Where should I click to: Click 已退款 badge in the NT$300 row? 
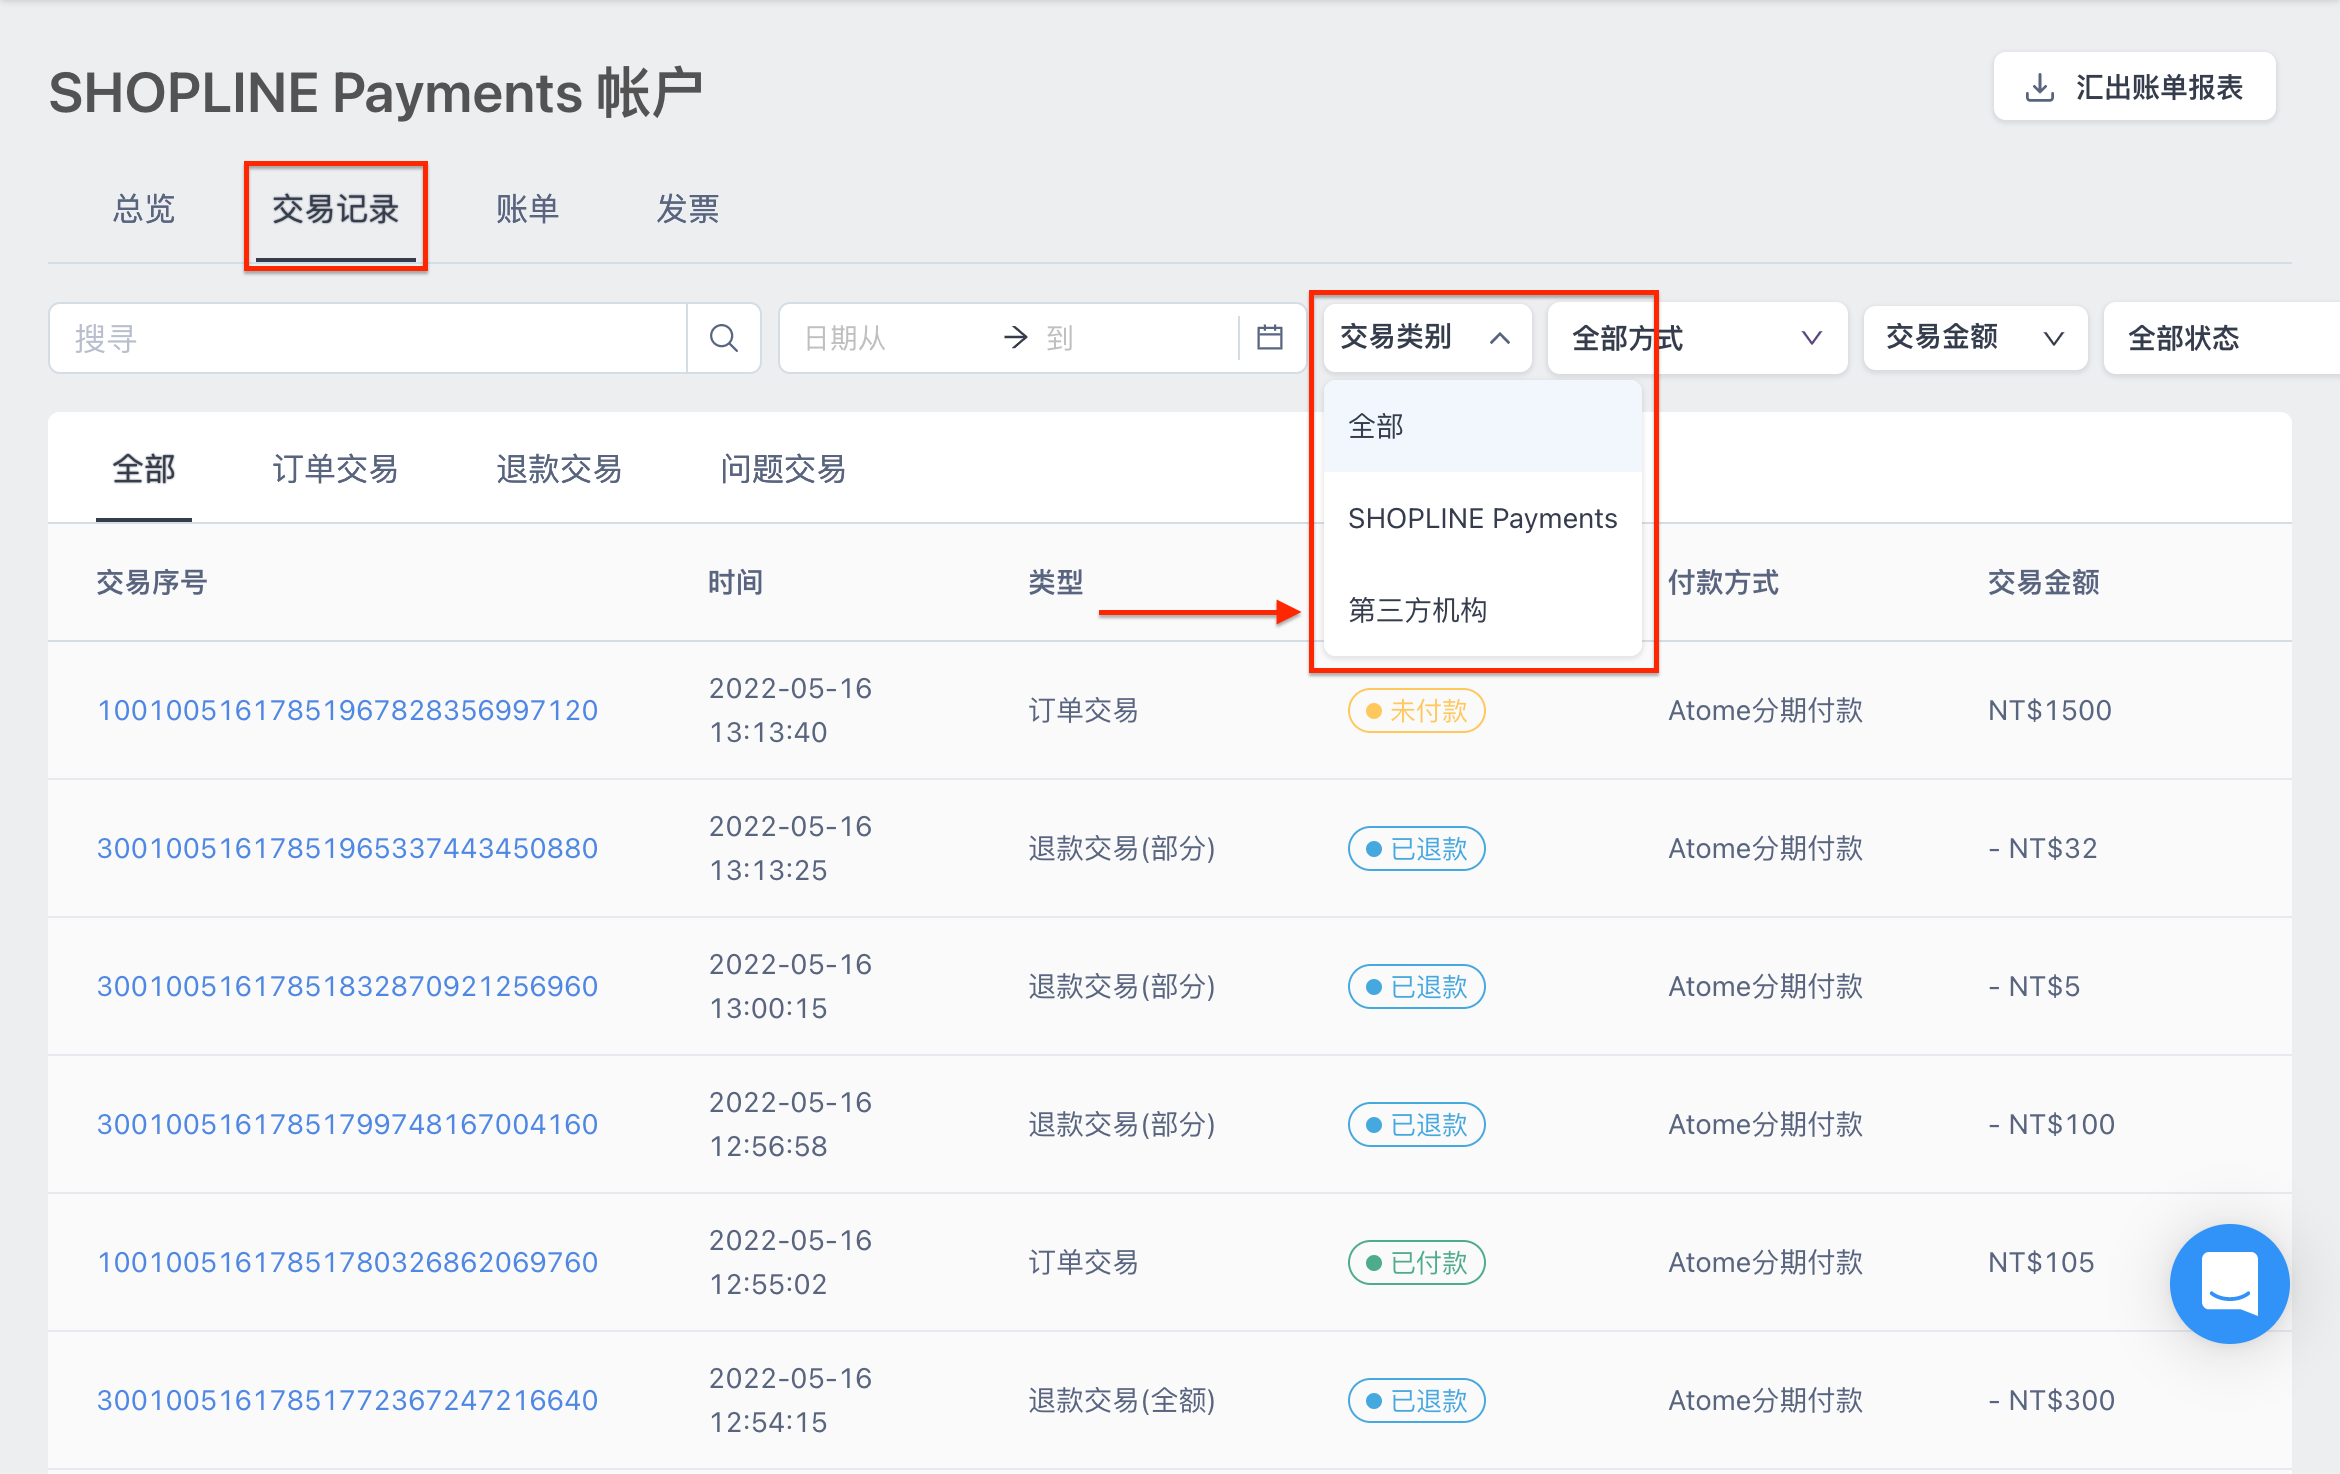1416,1401
